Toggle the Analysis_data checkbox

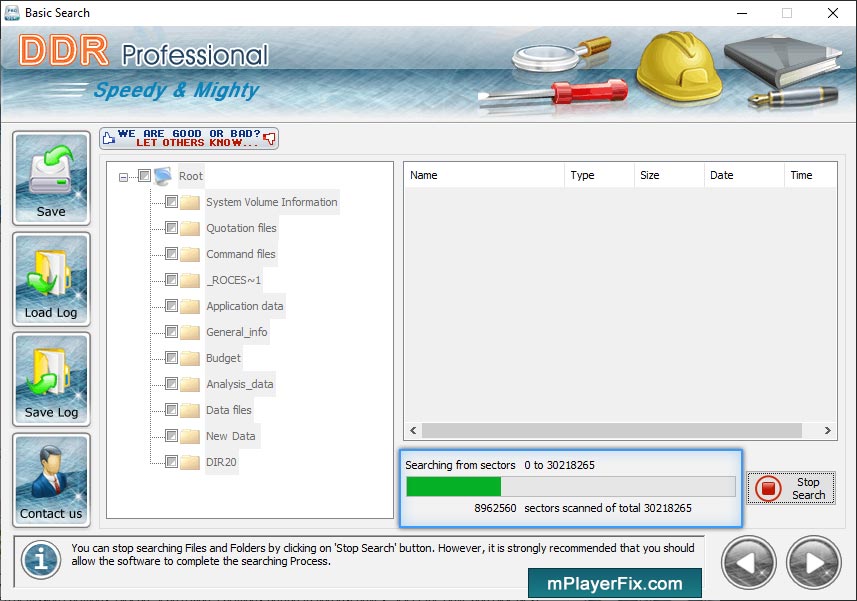(172, 384)
